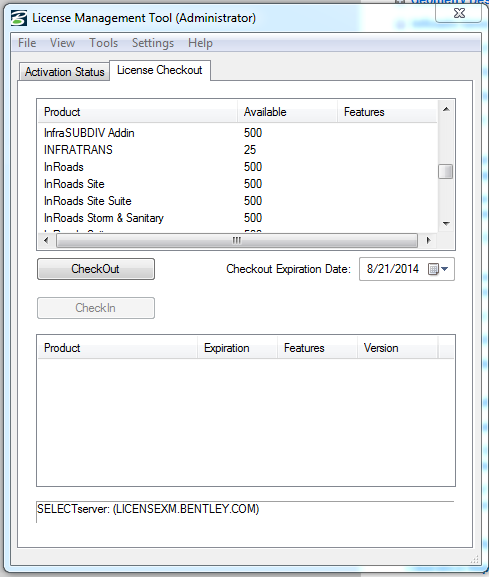Viewport: 489px width, 577px height.
Task: Select the INFRATRANS product row
Action: tap(238, 150)
